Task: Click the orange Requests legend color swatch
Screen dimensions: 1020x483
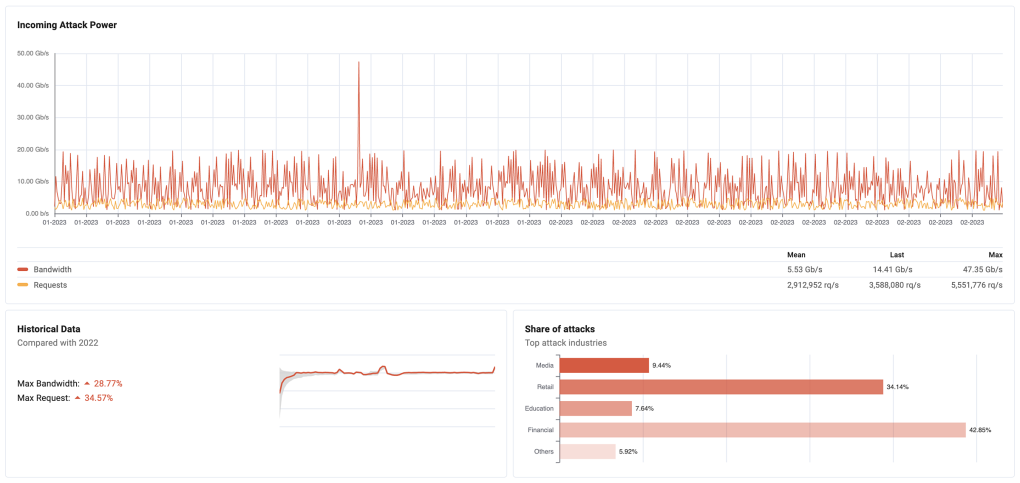Action: pos(23,285)
